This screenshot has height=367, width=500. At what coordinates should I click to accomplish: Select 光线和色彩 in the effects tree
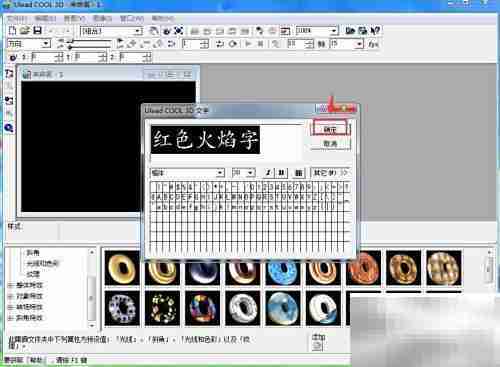click(43, 263)
